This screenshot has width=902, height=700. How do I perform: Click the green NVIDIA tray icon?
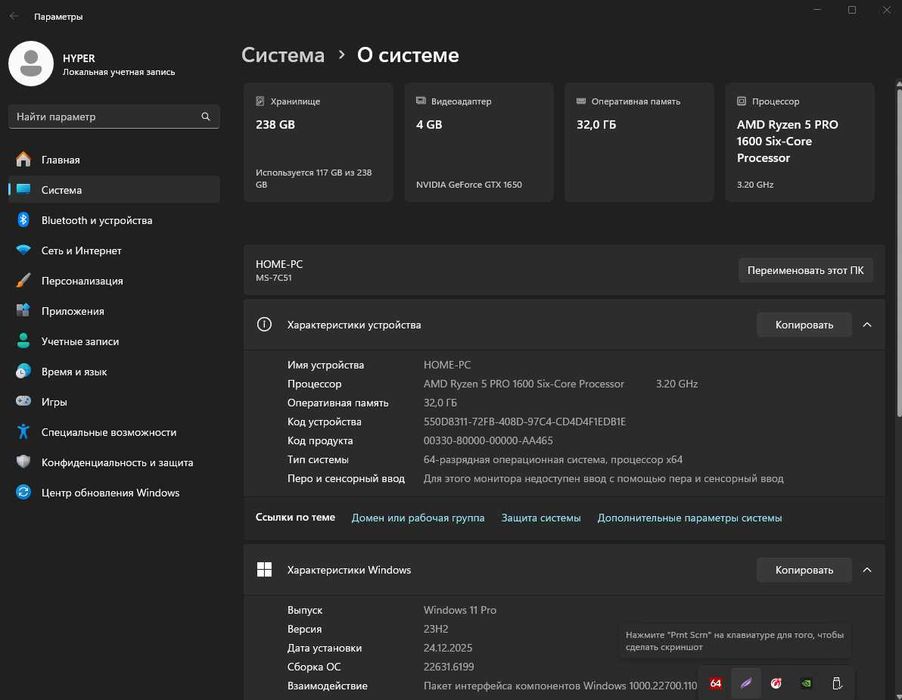807,683
